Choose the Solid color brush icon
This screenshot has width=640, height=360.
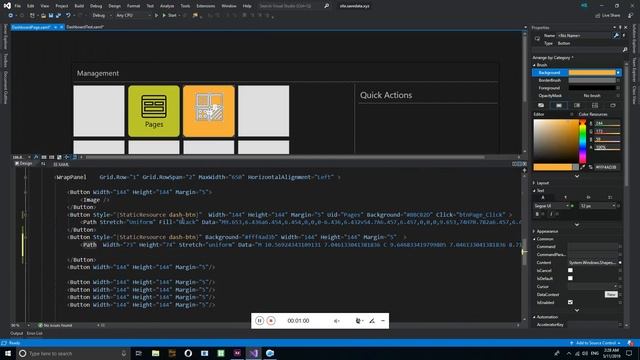(559, 106)
